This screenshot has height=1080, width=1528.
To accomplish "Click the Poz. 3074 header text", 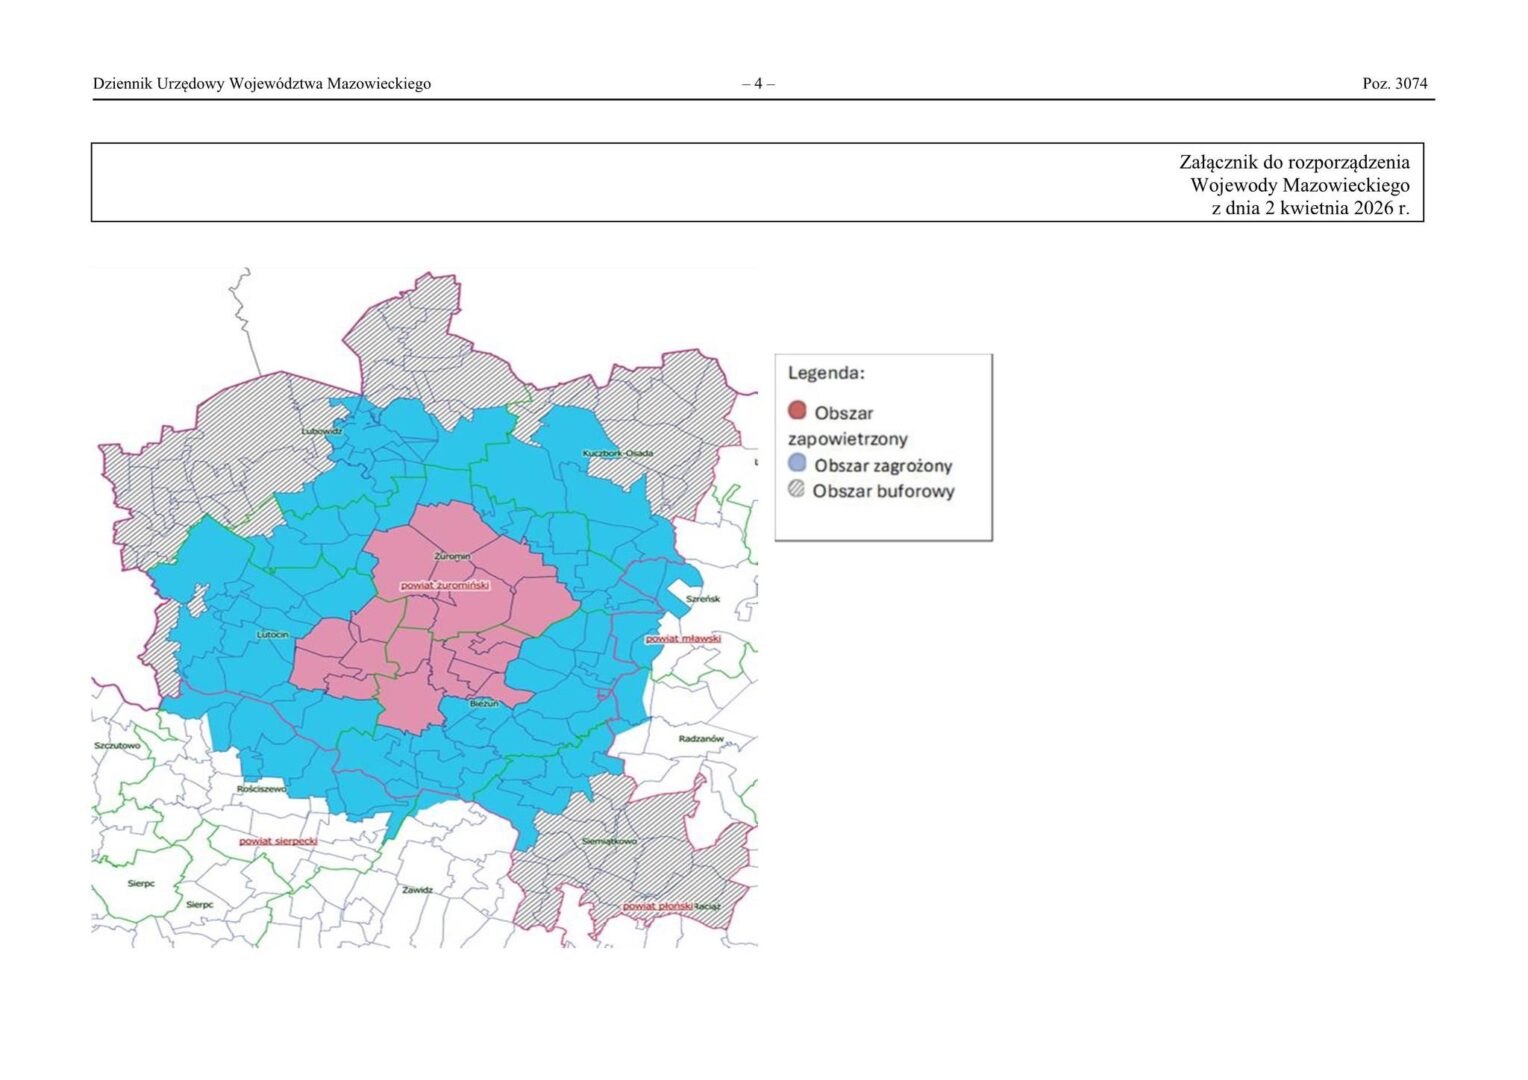I will point(1394,84).
